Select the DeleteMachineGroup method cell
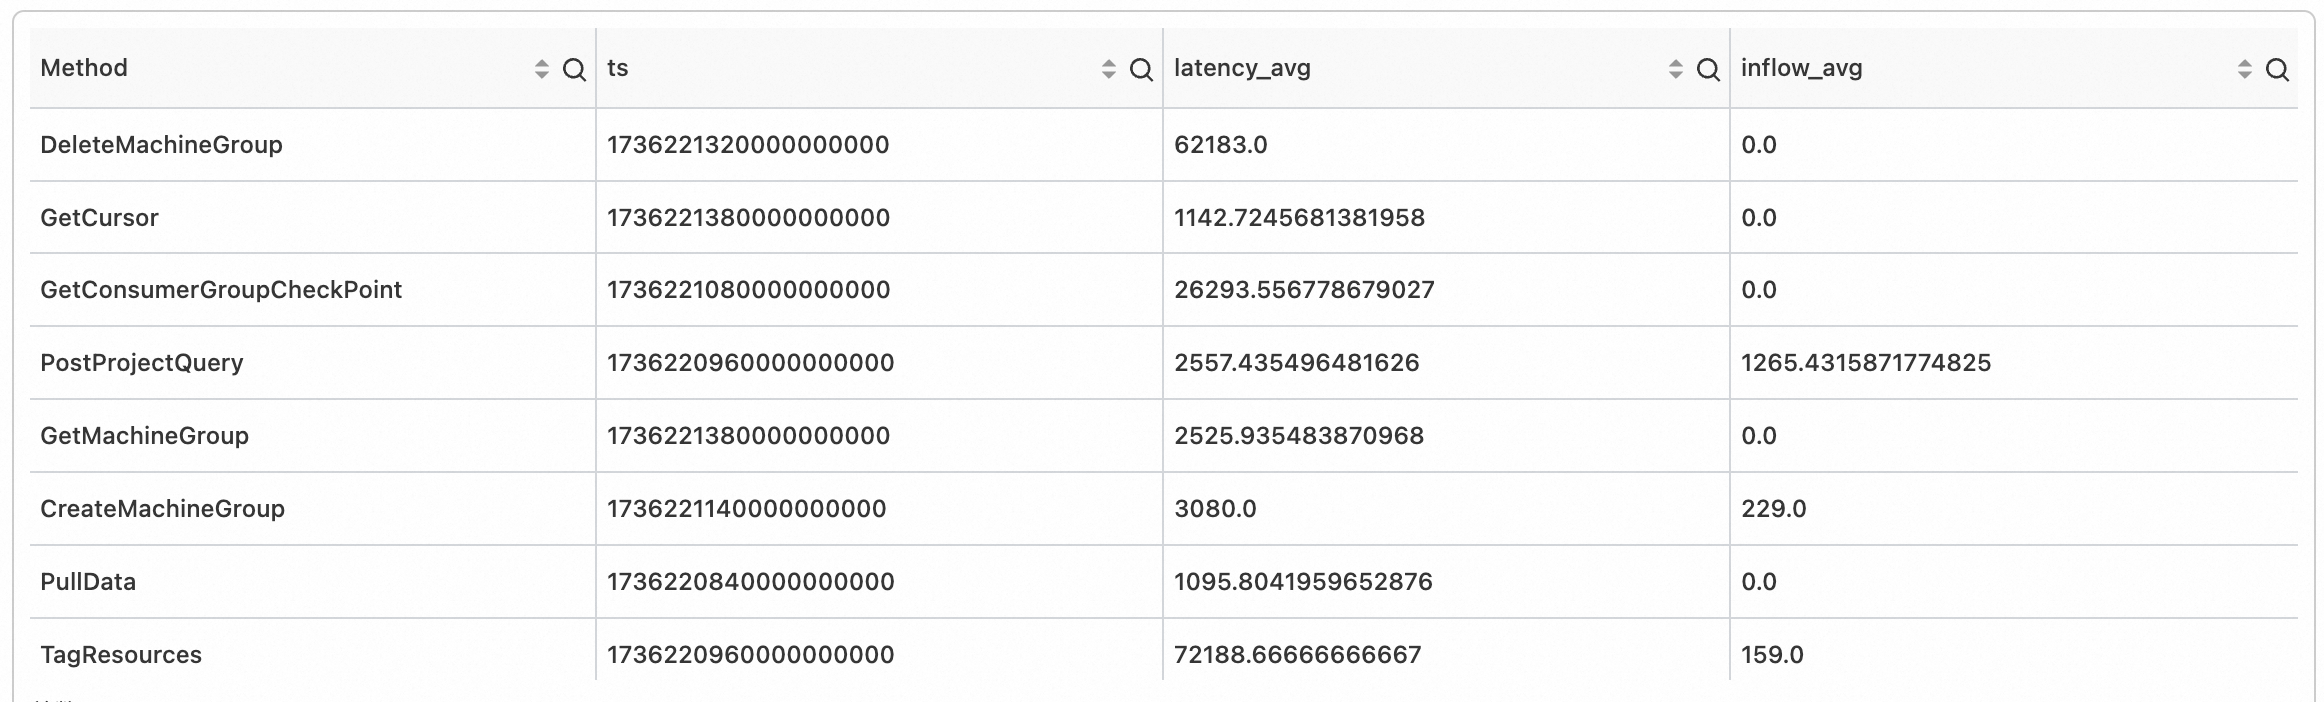The image size is (2324, 702). point(161,145)
